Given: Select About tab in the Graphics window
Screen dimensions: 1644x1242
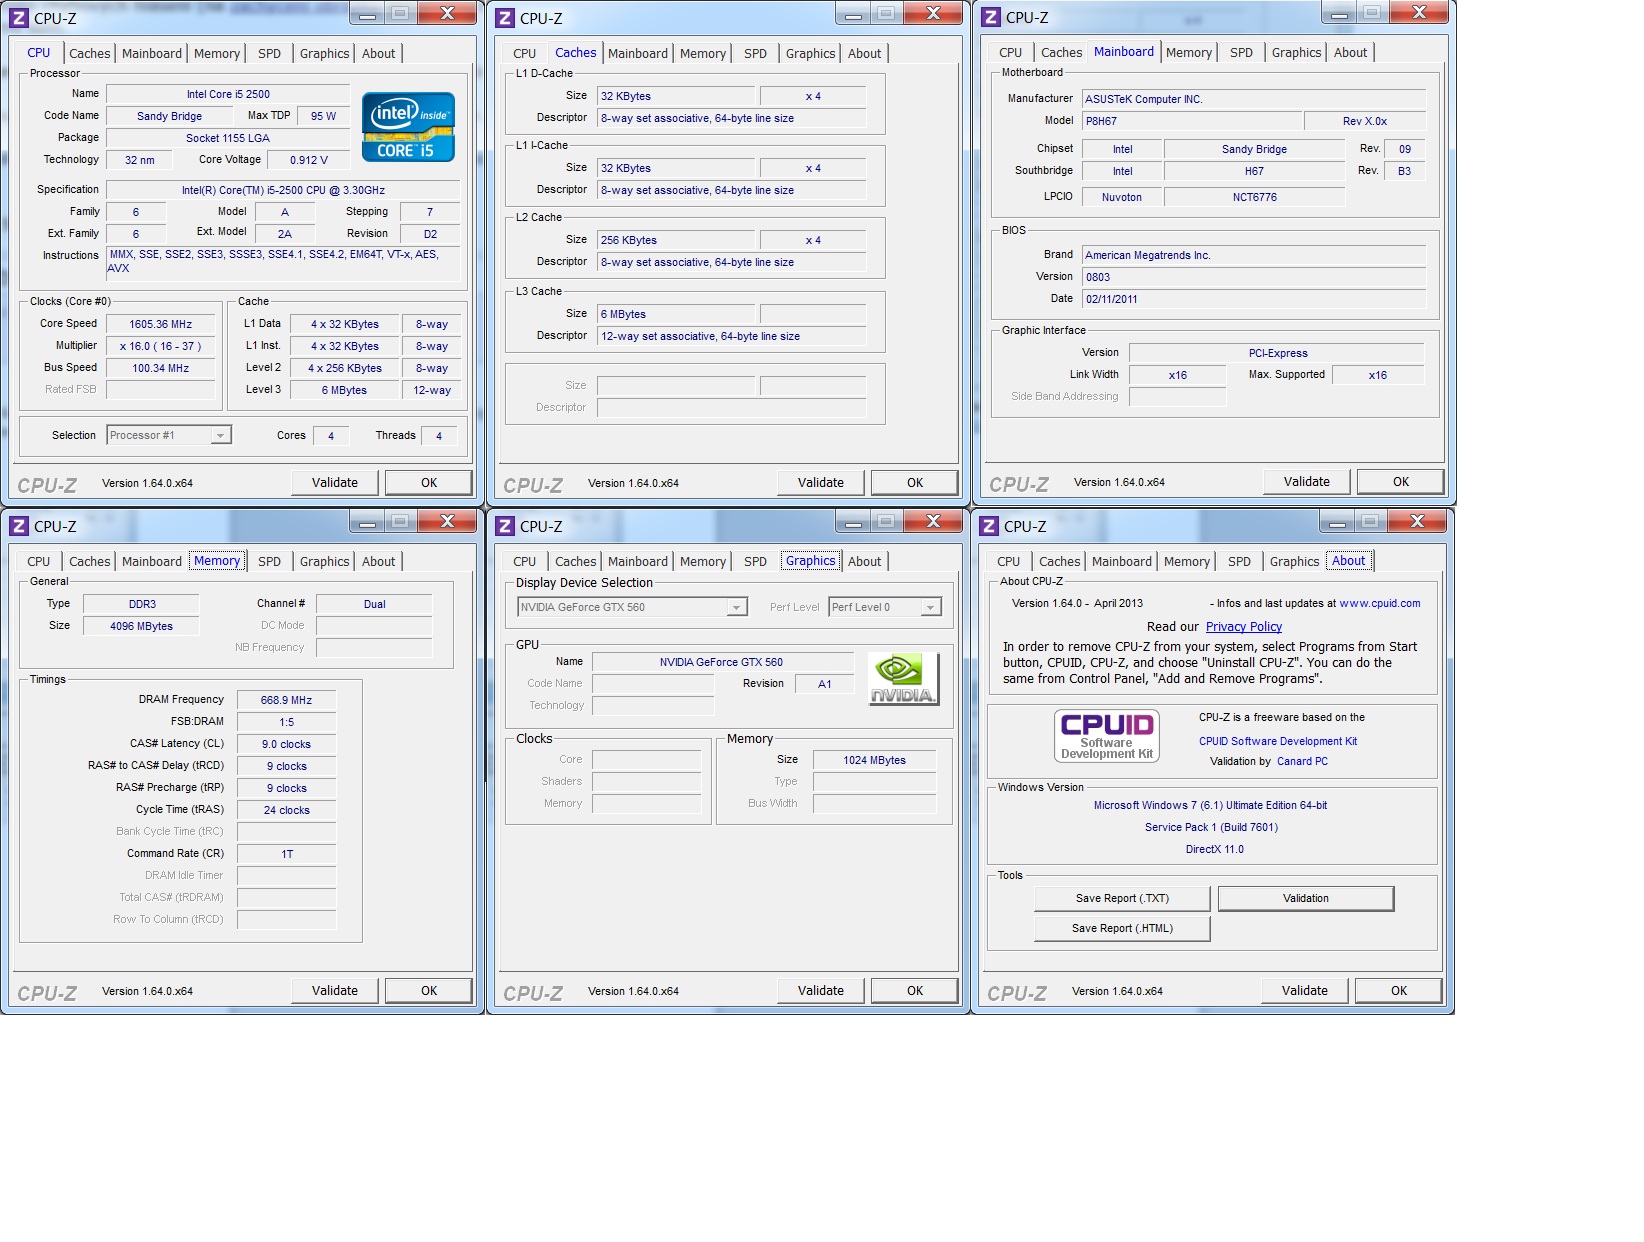Looking at the screenshot, I should tap(865, 562).
